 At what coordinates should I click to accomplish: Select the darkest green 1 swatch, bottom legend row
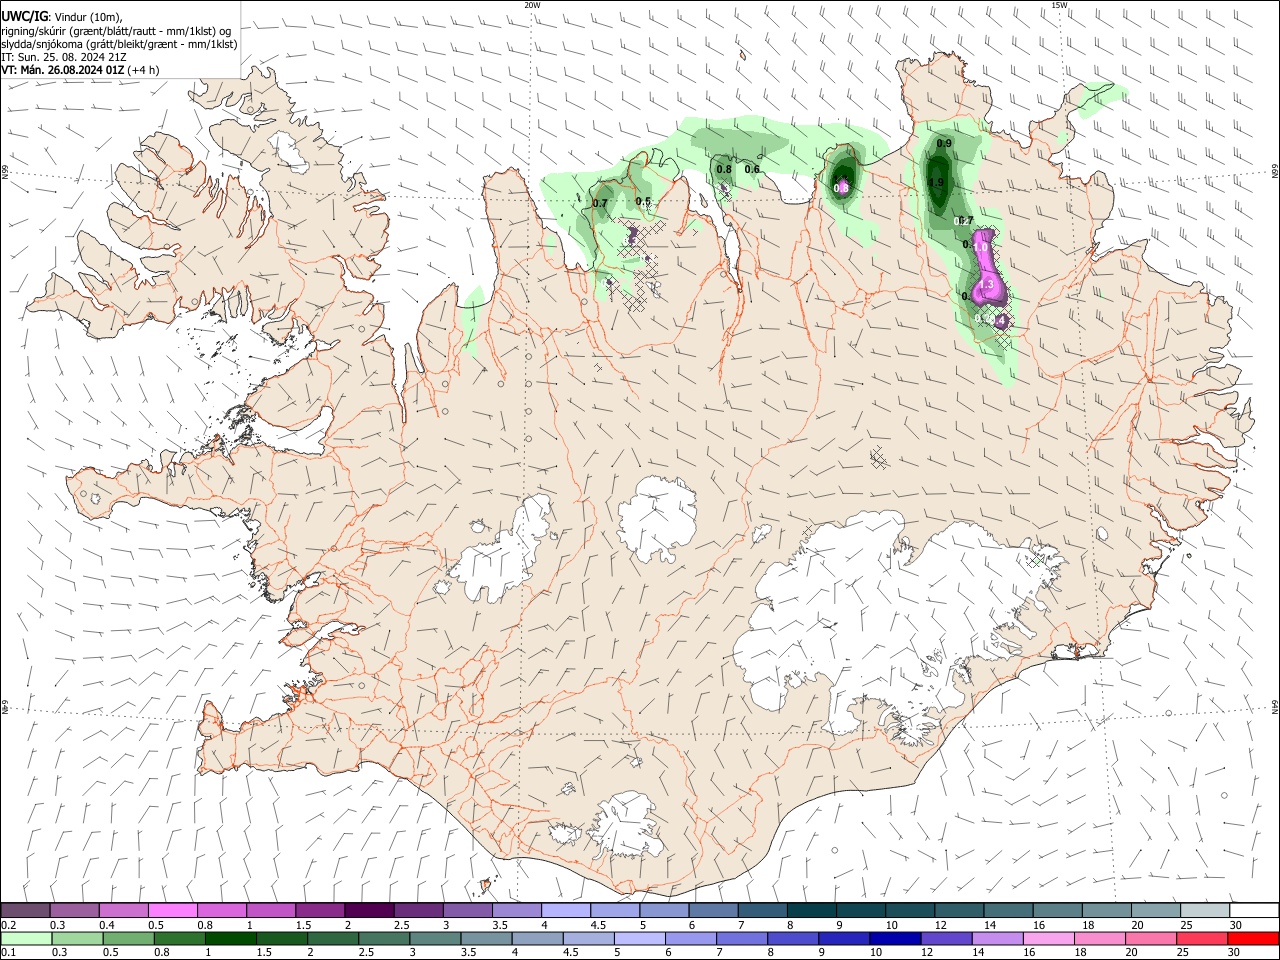click(230, 938)
